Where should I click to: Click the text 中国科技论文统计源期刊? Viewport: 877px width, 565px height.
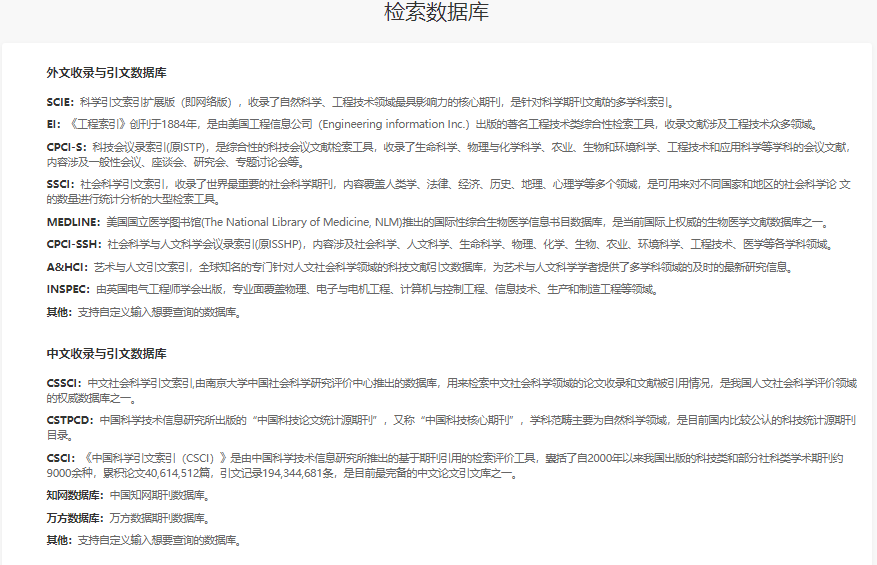tap(315, 420)
